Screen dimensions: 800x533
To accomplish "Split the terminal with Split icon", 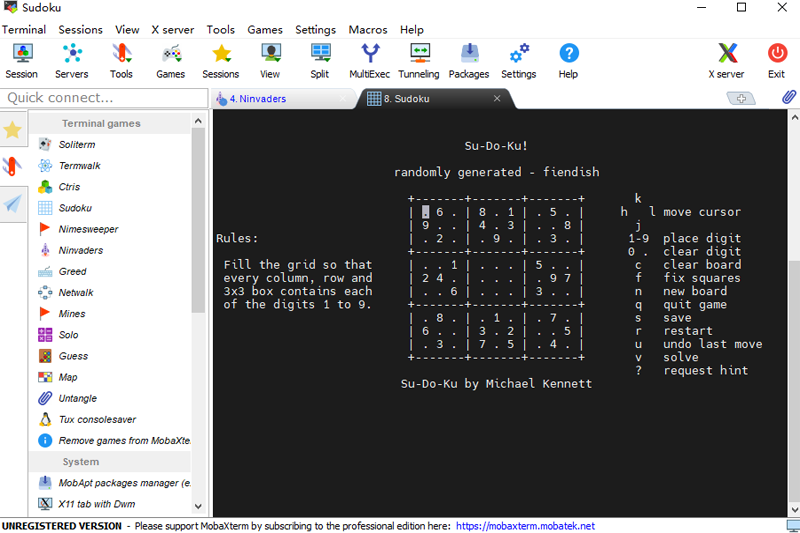I will click(x=320, y=61).
